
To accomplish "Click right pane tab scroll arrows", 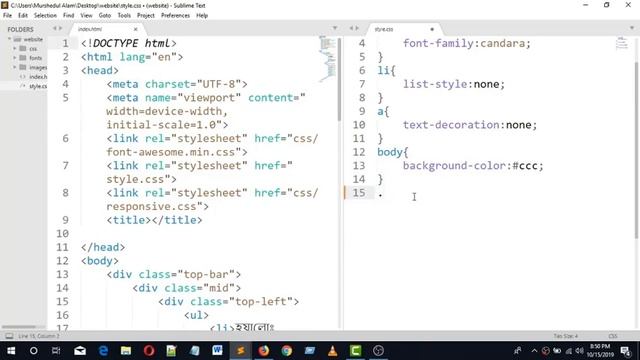I will point(354,29).
